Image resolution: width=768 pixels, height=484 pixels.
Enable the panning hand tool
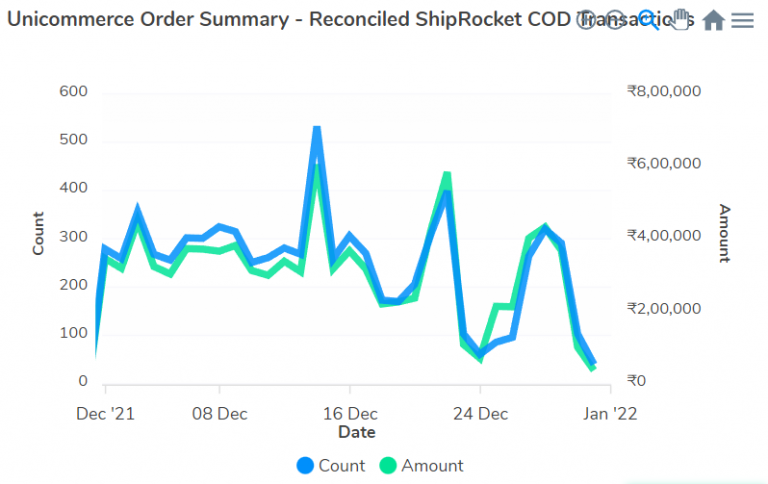point(680,20)
